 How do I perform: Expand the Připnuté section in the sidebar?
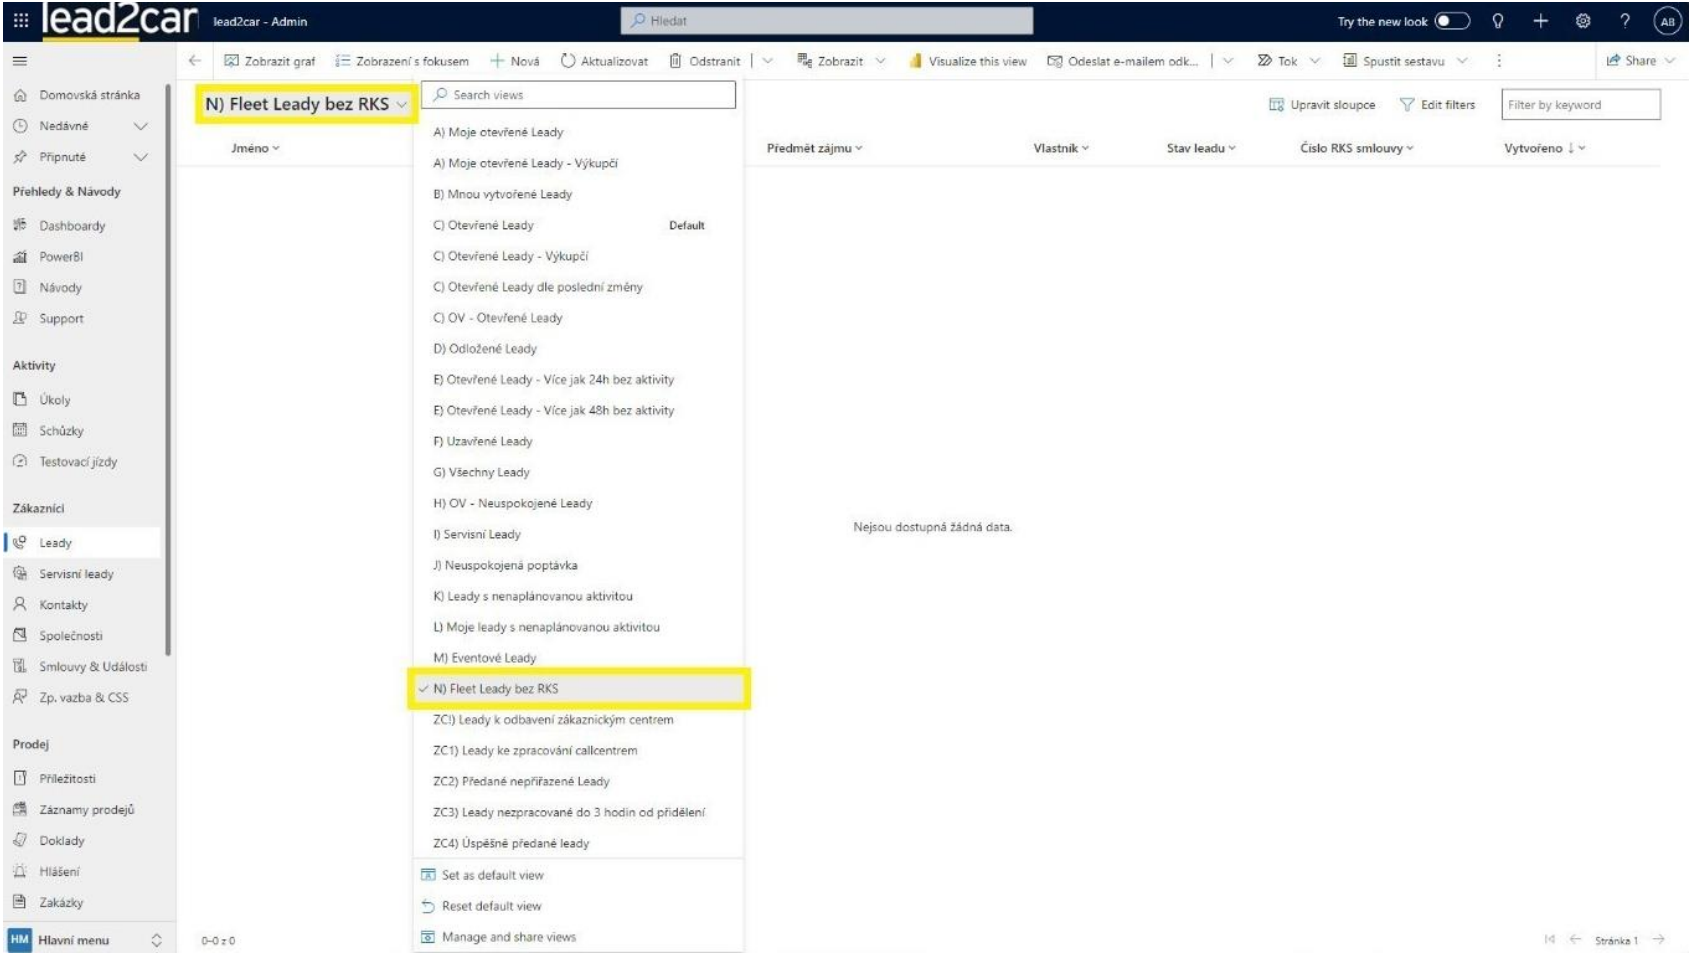[140, 158]
